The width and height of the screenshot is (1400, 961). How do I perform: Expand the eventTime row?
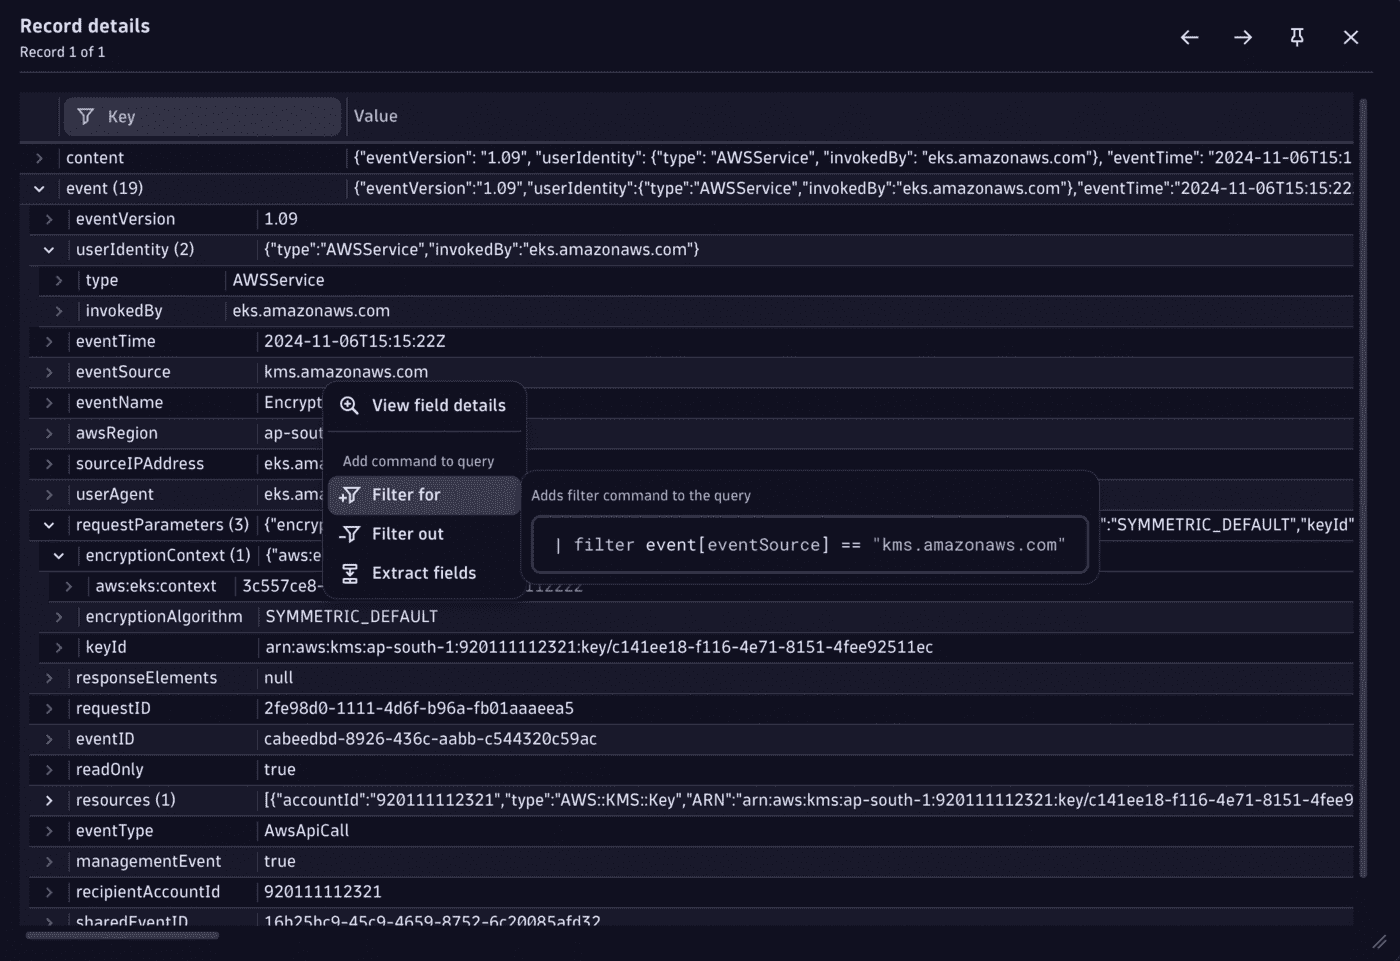point(49,341)
